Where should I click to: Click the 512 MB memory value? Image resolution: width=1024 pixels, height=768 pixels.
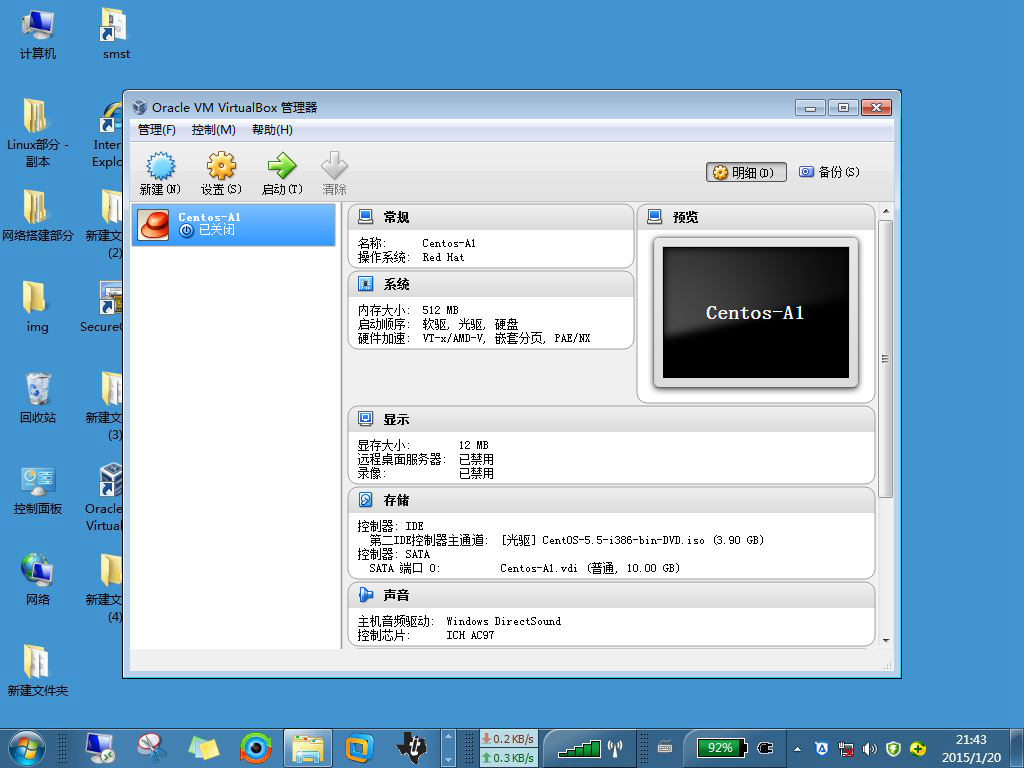[440, 310]
